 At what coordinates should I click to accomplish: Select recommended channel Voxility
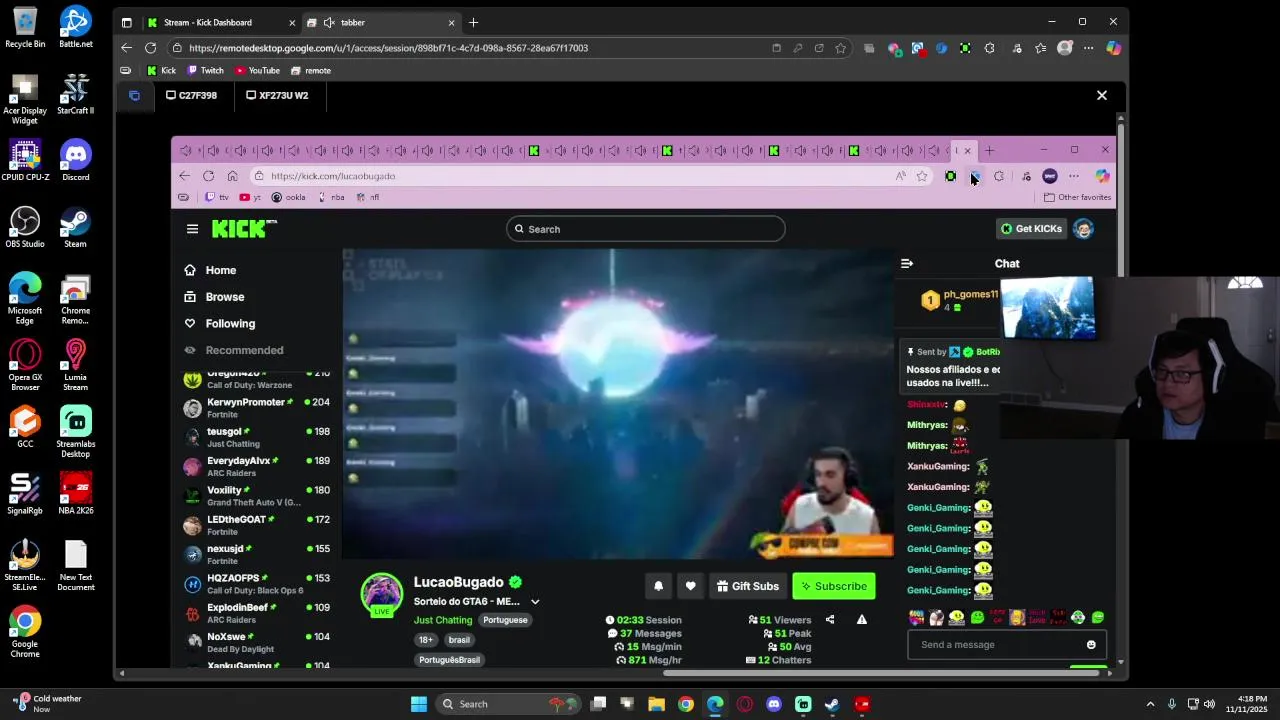[256, 496]
